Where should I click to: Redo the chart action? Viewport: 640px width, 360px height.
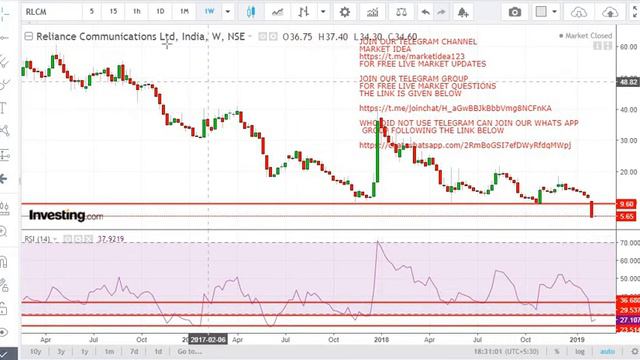pyautogui.click(x=441, y=12)
